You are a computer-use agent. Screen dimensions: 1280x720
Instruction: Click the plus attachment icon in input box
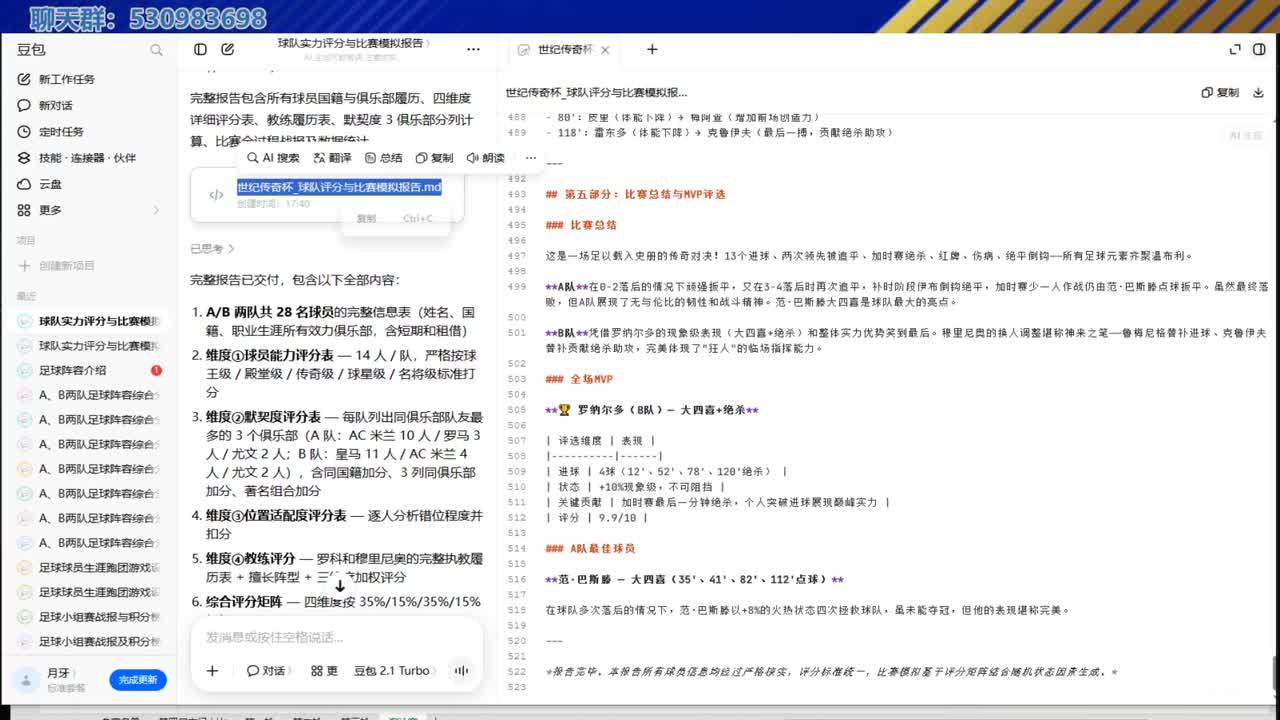point(212,671)
